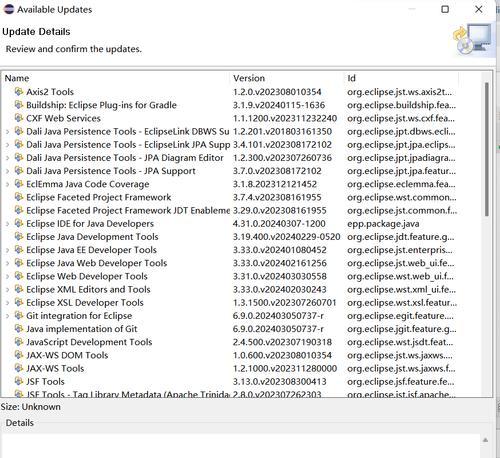This screenshot has height=458, width=500.
Task: Click the Buildship Gradle plug-in icon
Action: [19, 105]
